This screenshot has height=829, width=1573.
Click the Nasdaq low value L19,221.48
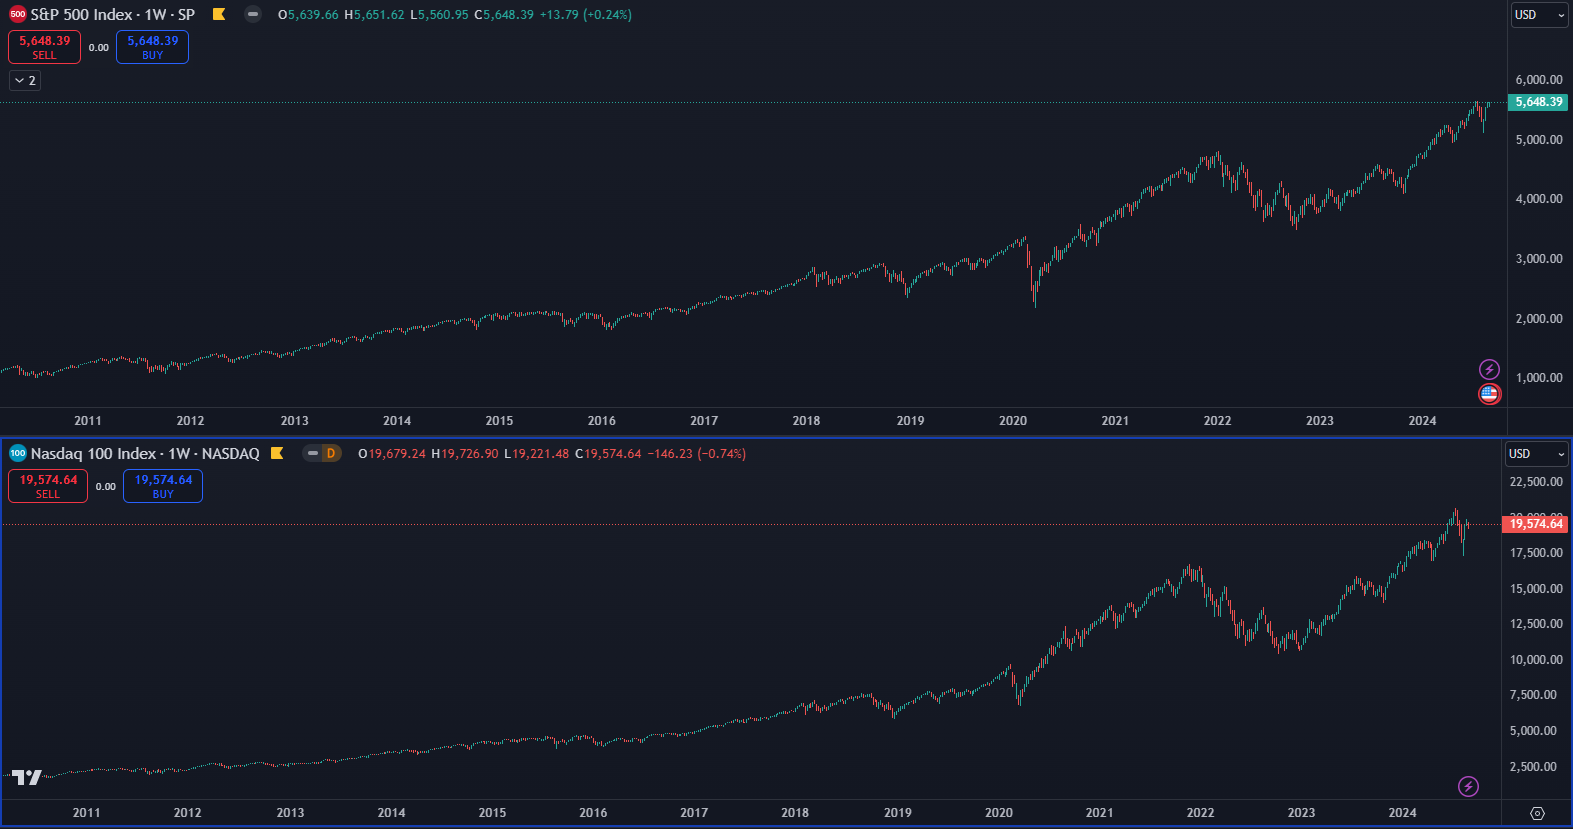[x=537, y=454]
